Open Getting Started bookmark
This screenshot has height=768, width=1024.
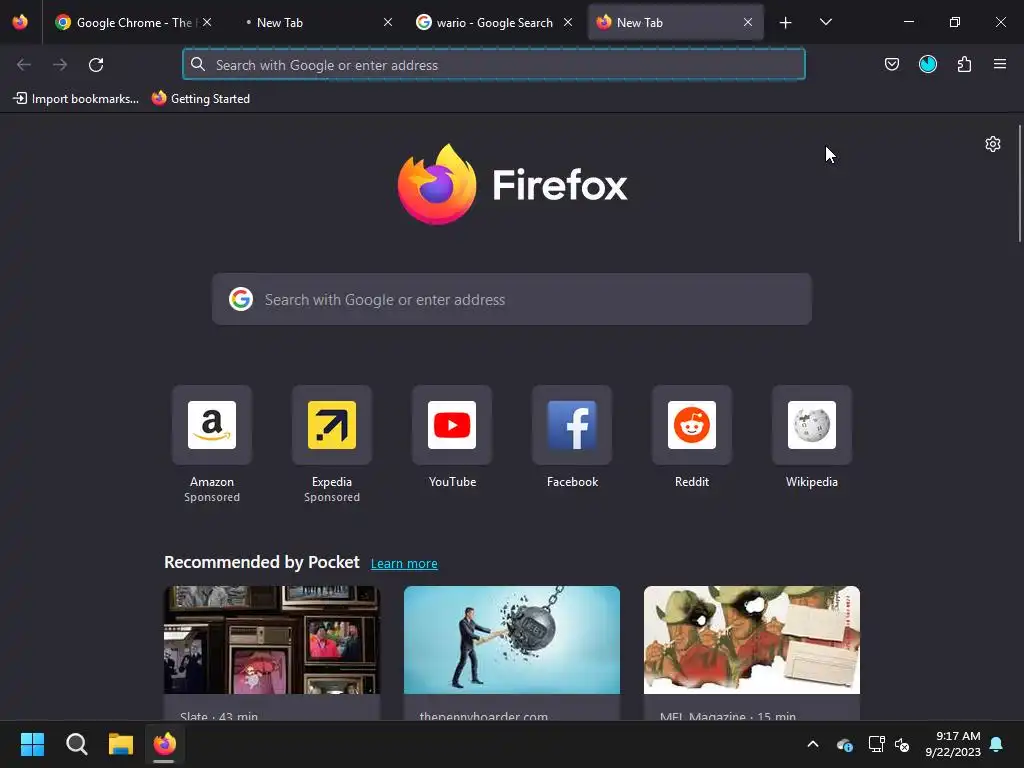click(x=201, y=99)
